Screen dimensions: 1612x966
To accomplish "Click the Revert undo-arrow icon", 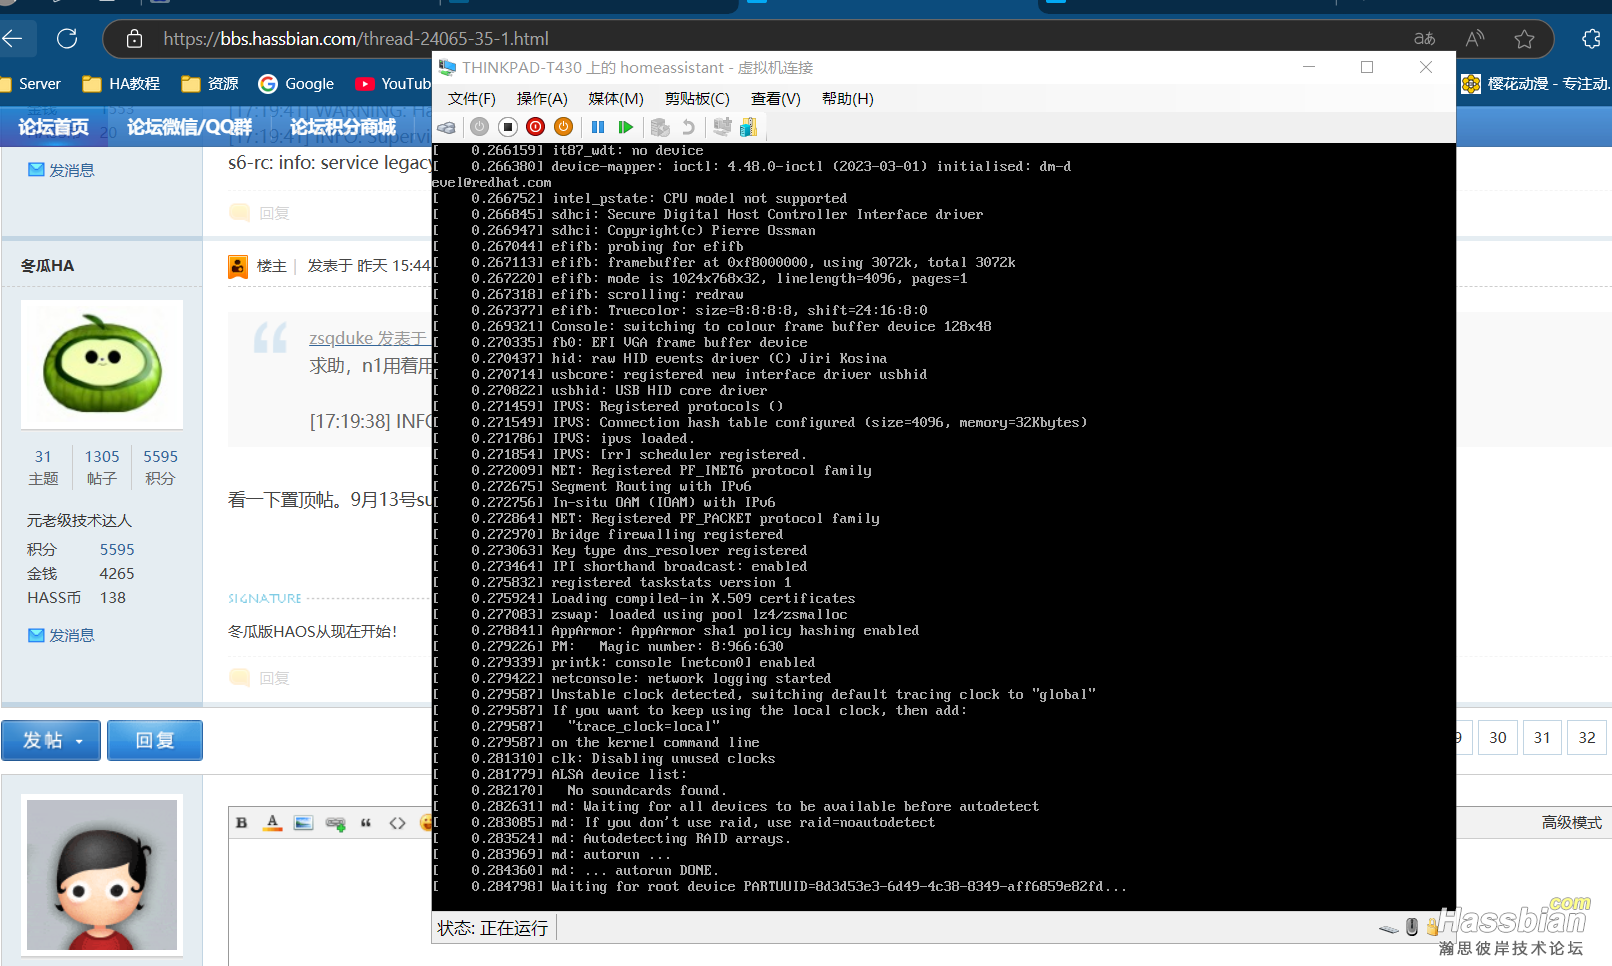I will point(688,127).
